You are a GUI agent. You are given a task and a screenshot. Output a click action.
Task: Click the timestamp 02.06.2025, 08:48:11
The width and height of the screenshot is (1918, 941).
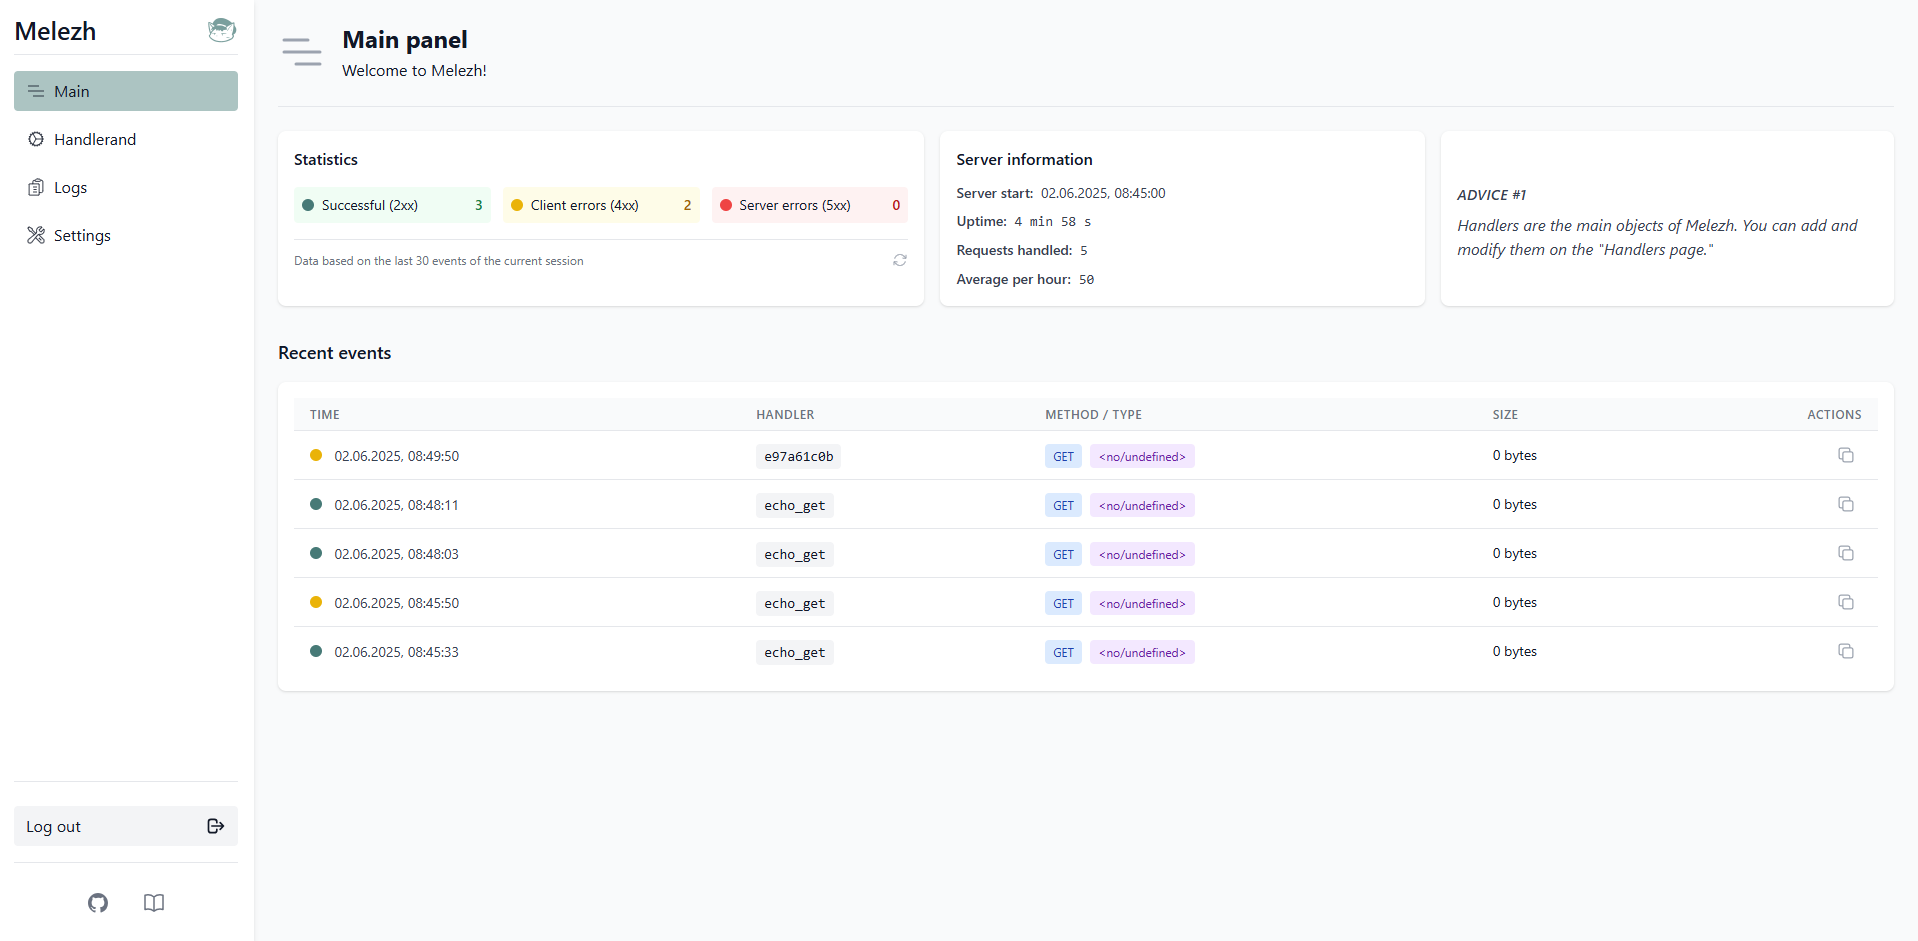coord(396,505)
